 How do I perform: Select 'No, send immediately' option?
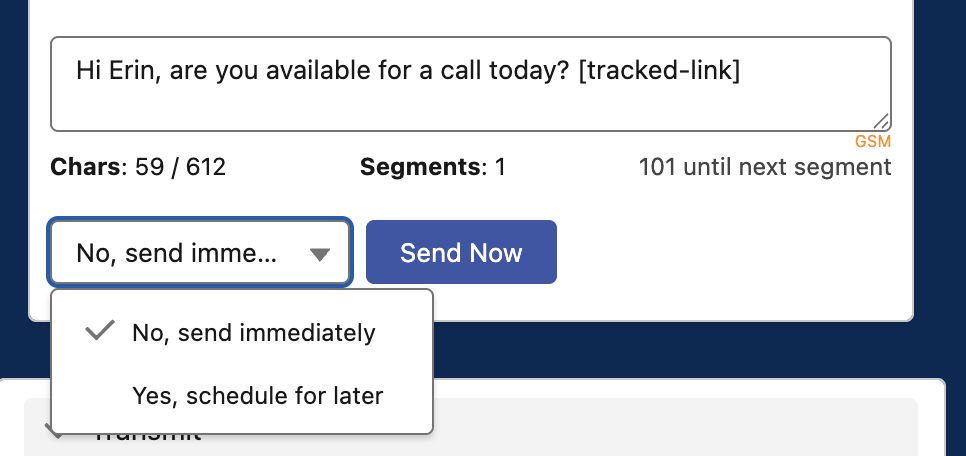[253, 333]
